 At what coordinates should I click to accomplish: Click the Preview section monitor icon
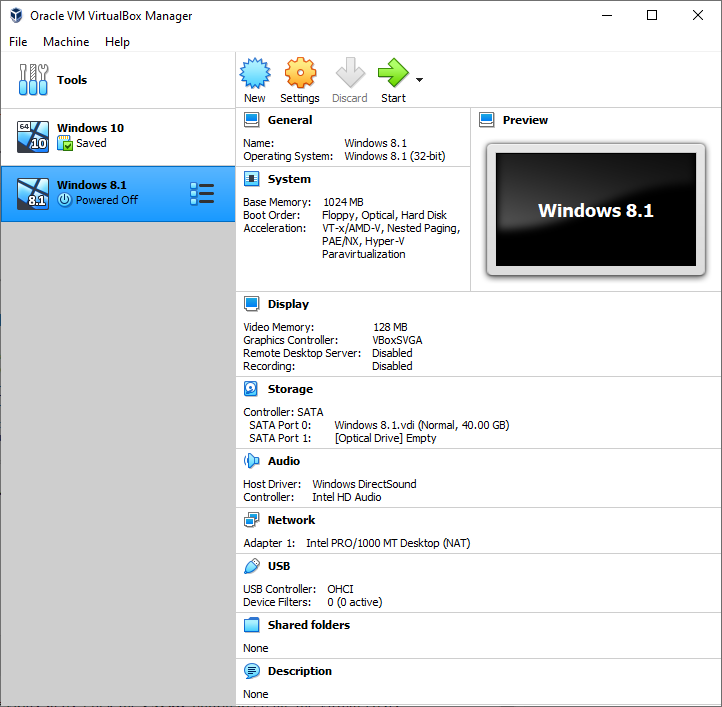coord(486,120)
